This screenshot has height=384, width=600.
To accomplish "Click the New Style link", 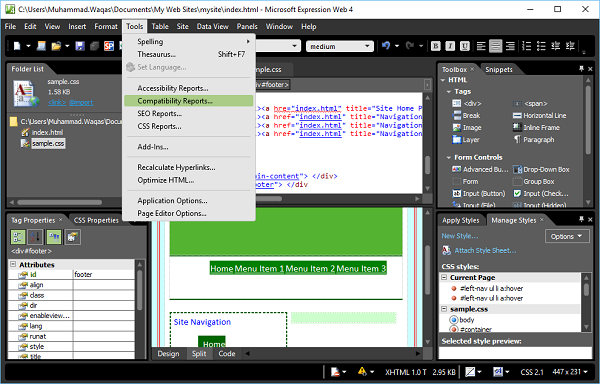I will tap(460, 236).
